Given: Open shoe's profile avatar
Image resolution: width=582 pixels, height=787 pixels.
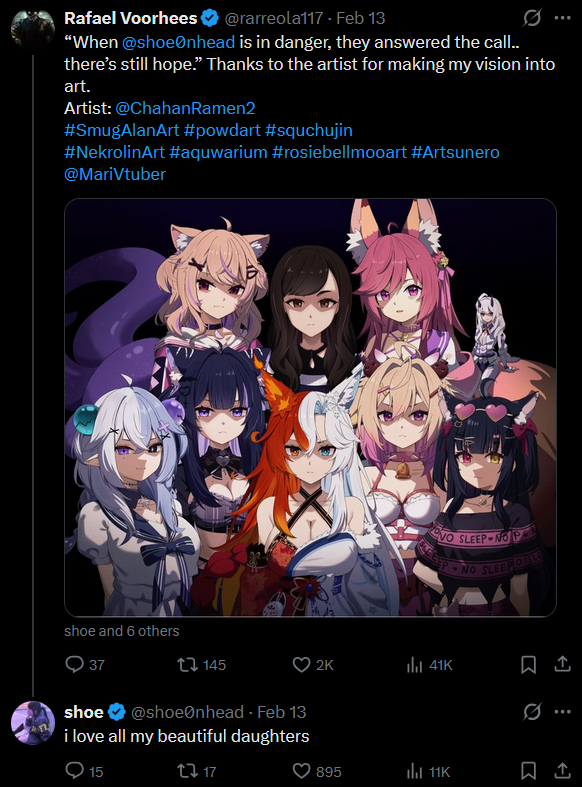Looking at the screenshot, I should pyautogui.click(x=33, y=723).
